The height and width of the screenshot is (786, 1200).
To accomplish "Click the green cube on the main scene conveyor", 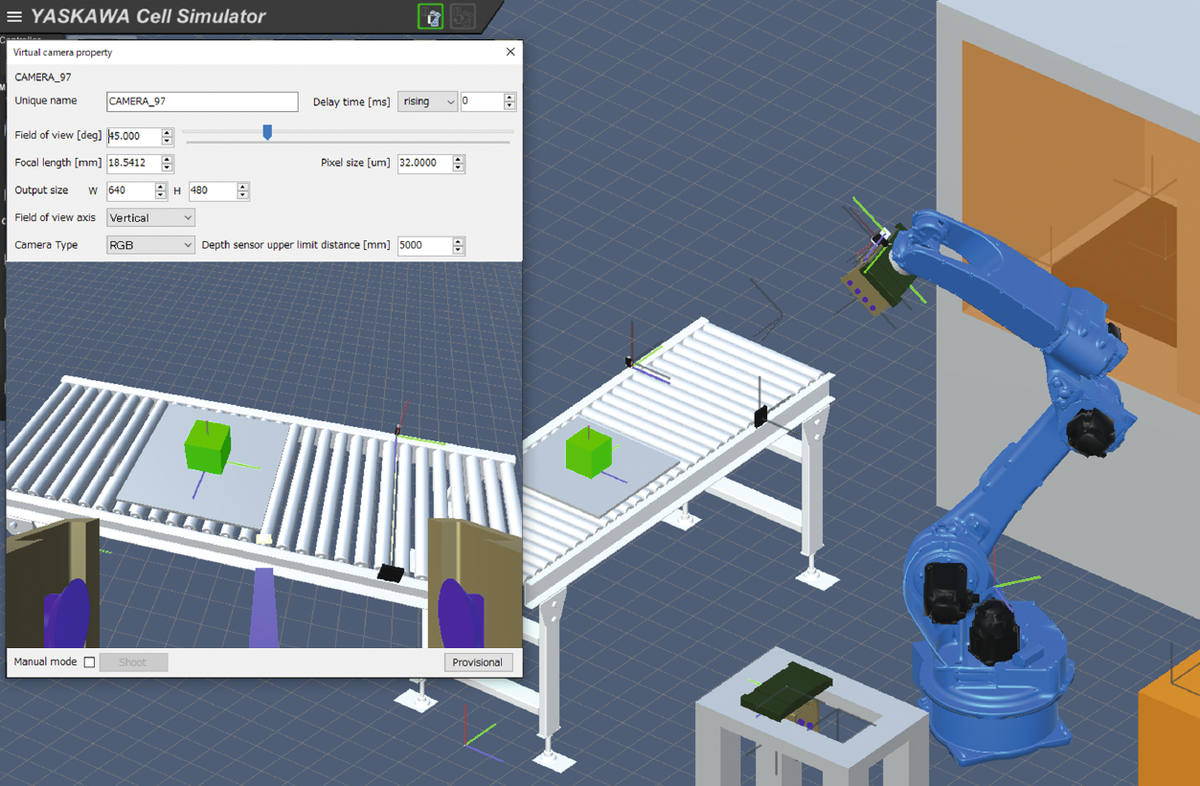I will [586, 454].
